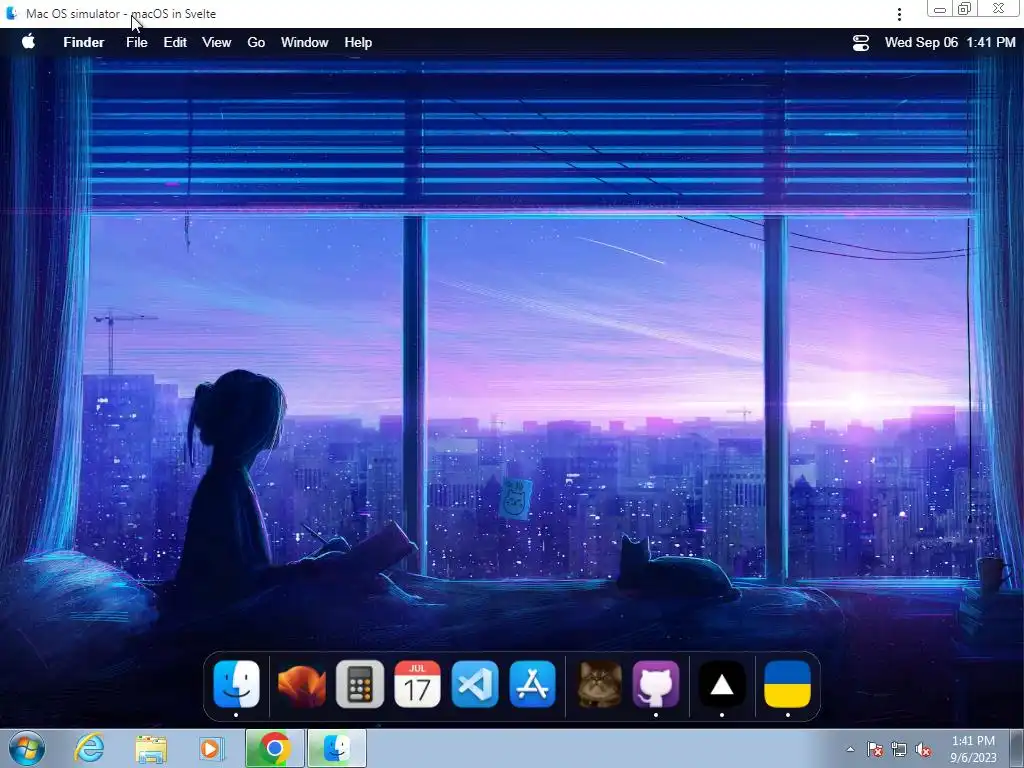The height and width of the screenshot is (768, 1024).
Task: Launch VS Code from the dock
Action: [x=475, y=684]
